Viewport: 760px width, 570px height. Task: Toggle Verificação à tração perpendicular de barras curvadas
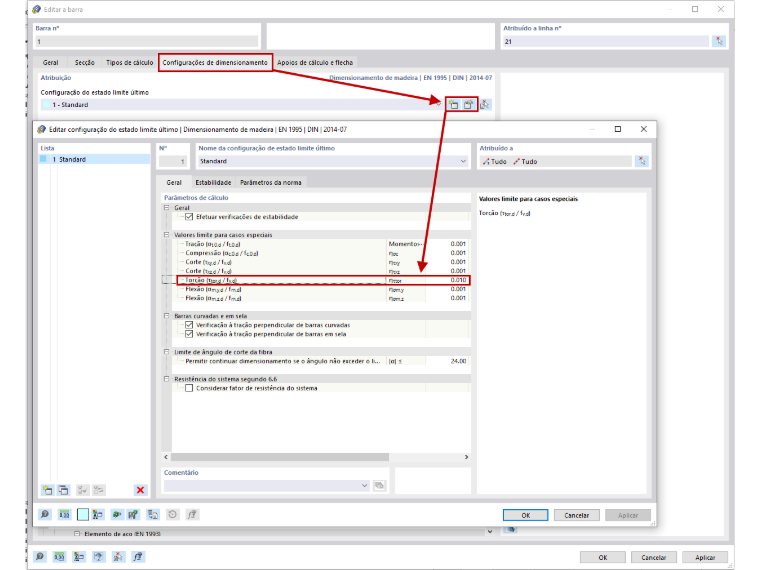[x=189, y=325]
